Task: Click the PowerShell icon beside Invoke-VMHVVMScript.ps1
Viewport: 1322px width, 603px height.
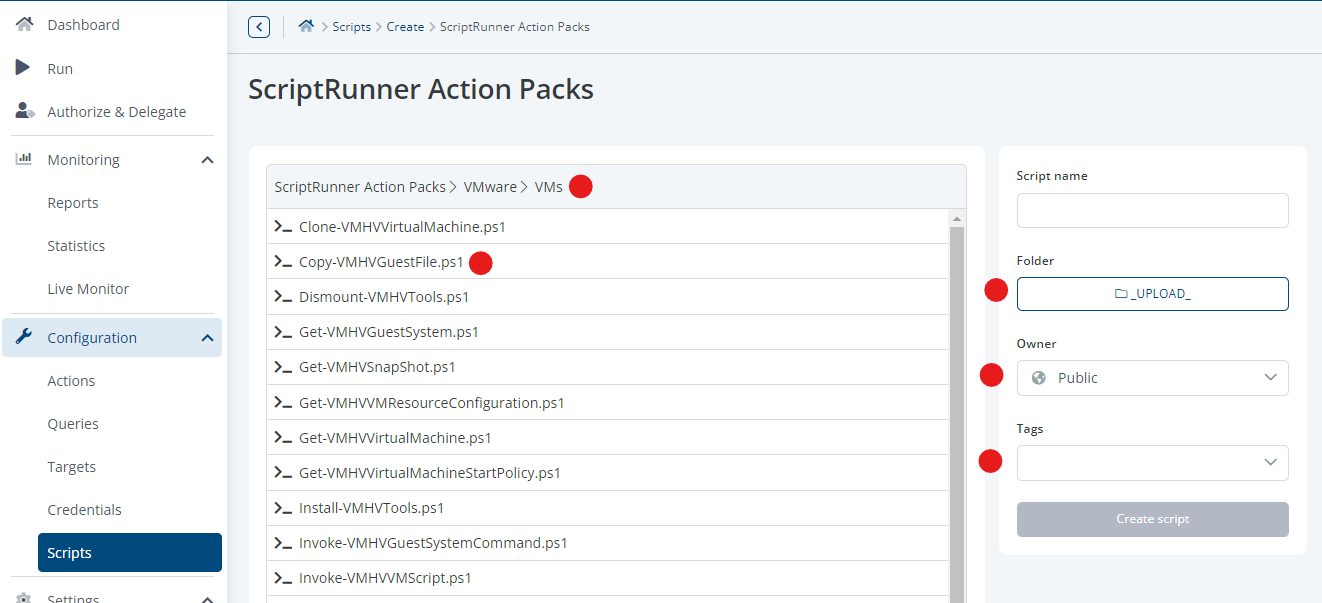Action: pyautogui.click(x=283, y=578)
